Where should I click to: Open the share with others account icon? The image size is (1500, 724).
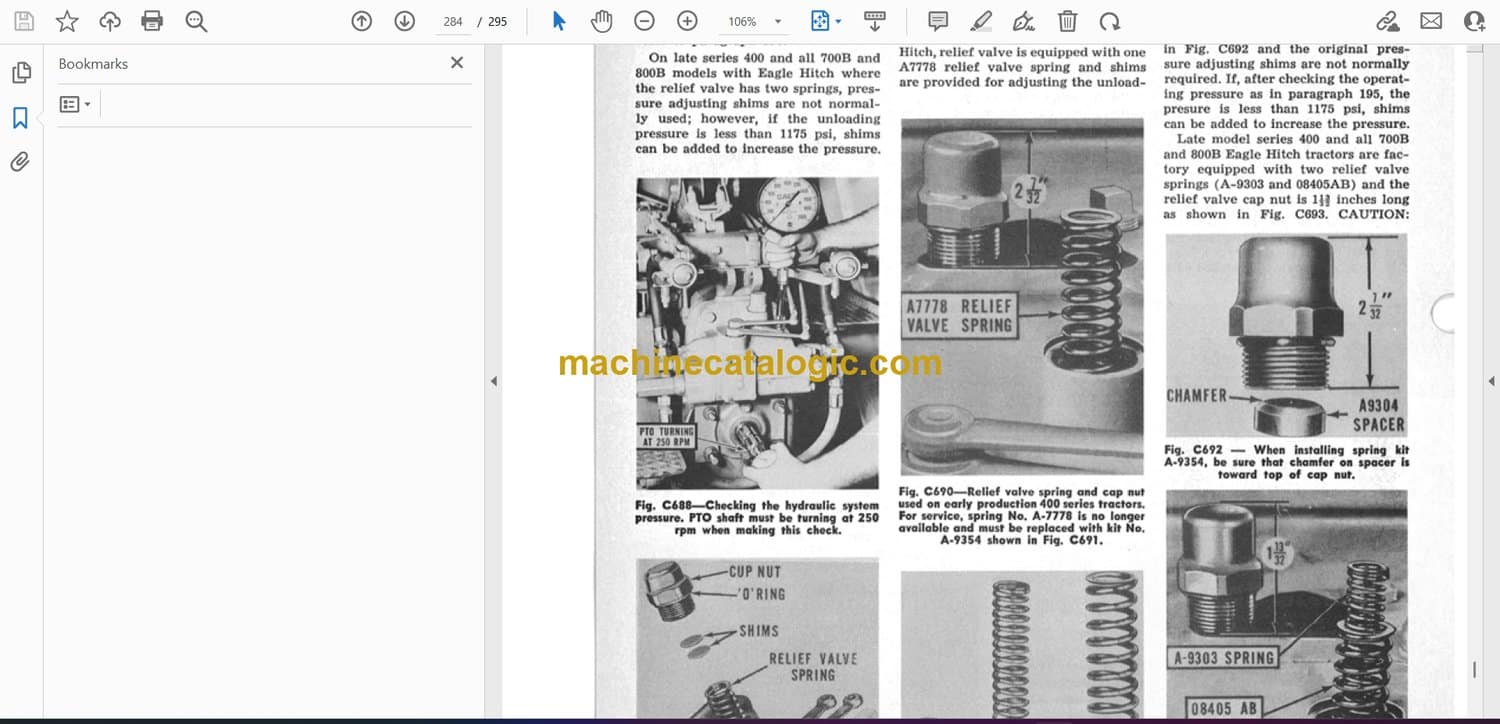pos(1474,21)
